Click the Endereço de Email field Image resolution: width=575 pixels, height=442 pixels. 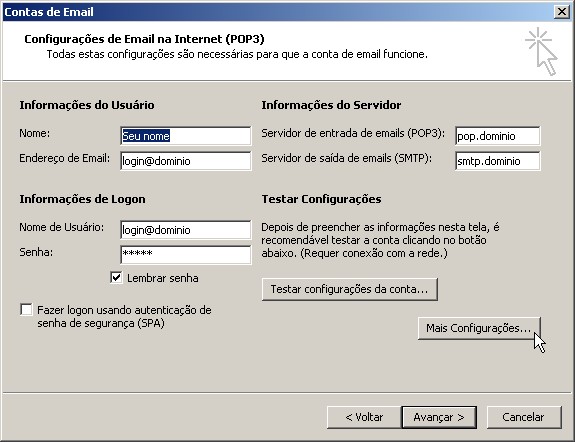click(186, 161)
